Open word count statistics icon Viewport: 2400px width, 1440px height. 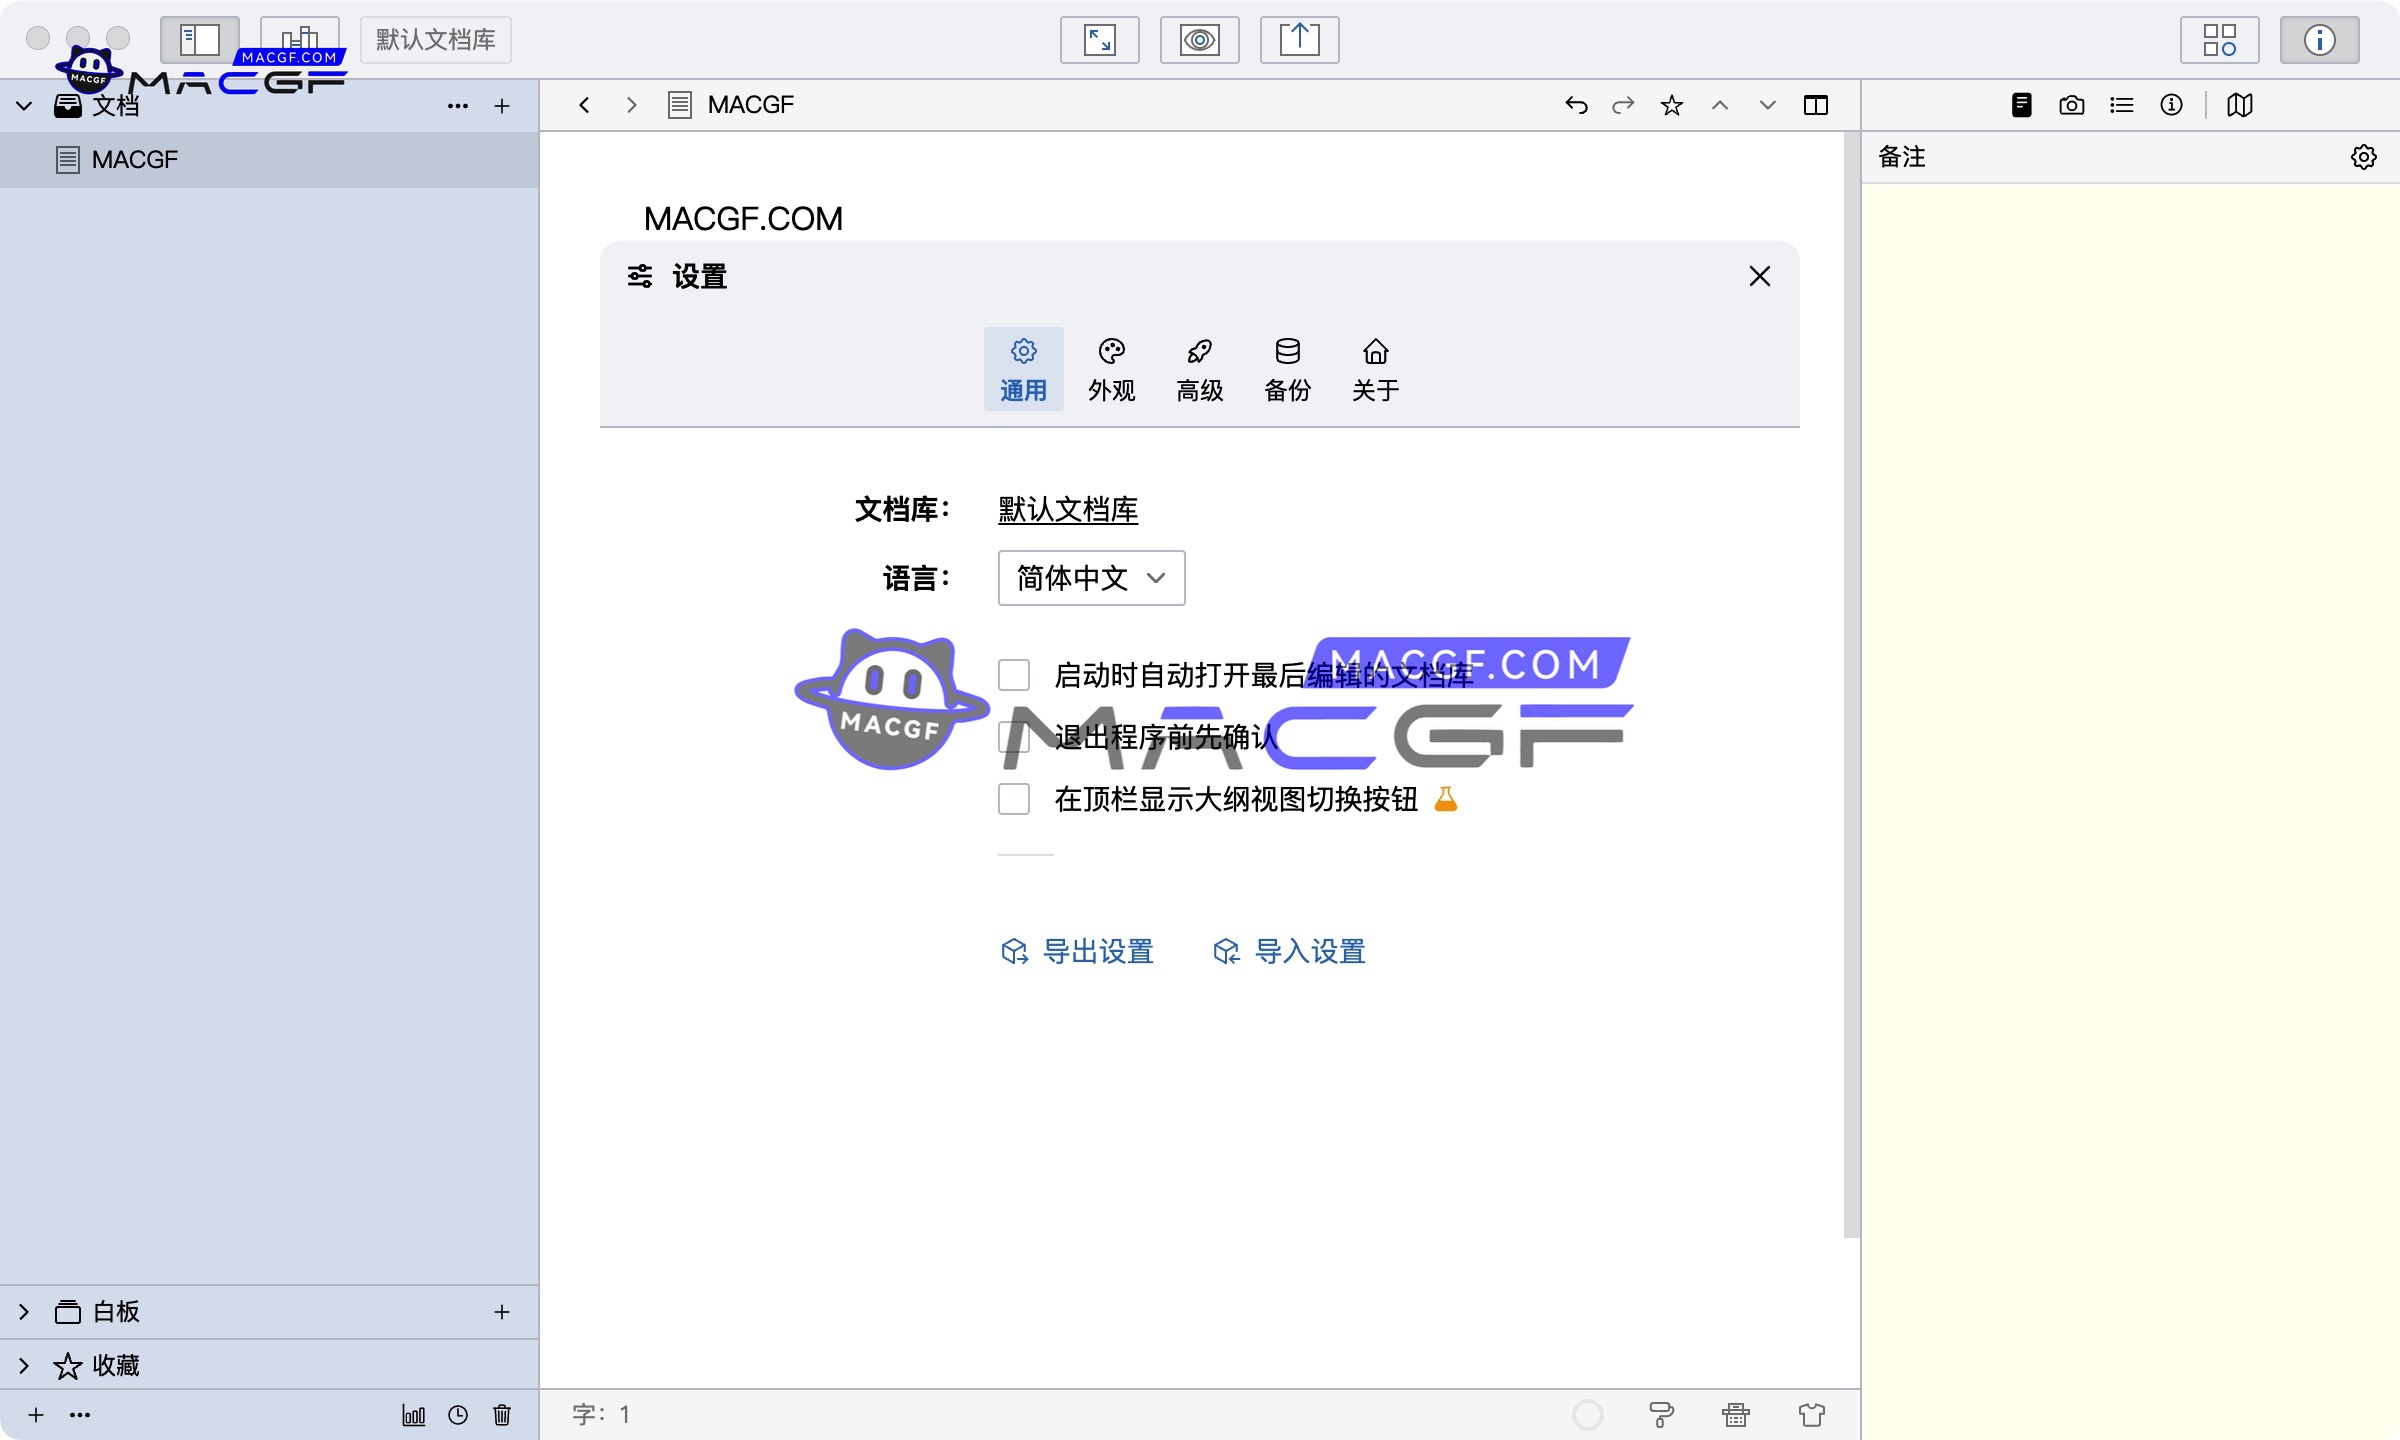coord(413,1415)
